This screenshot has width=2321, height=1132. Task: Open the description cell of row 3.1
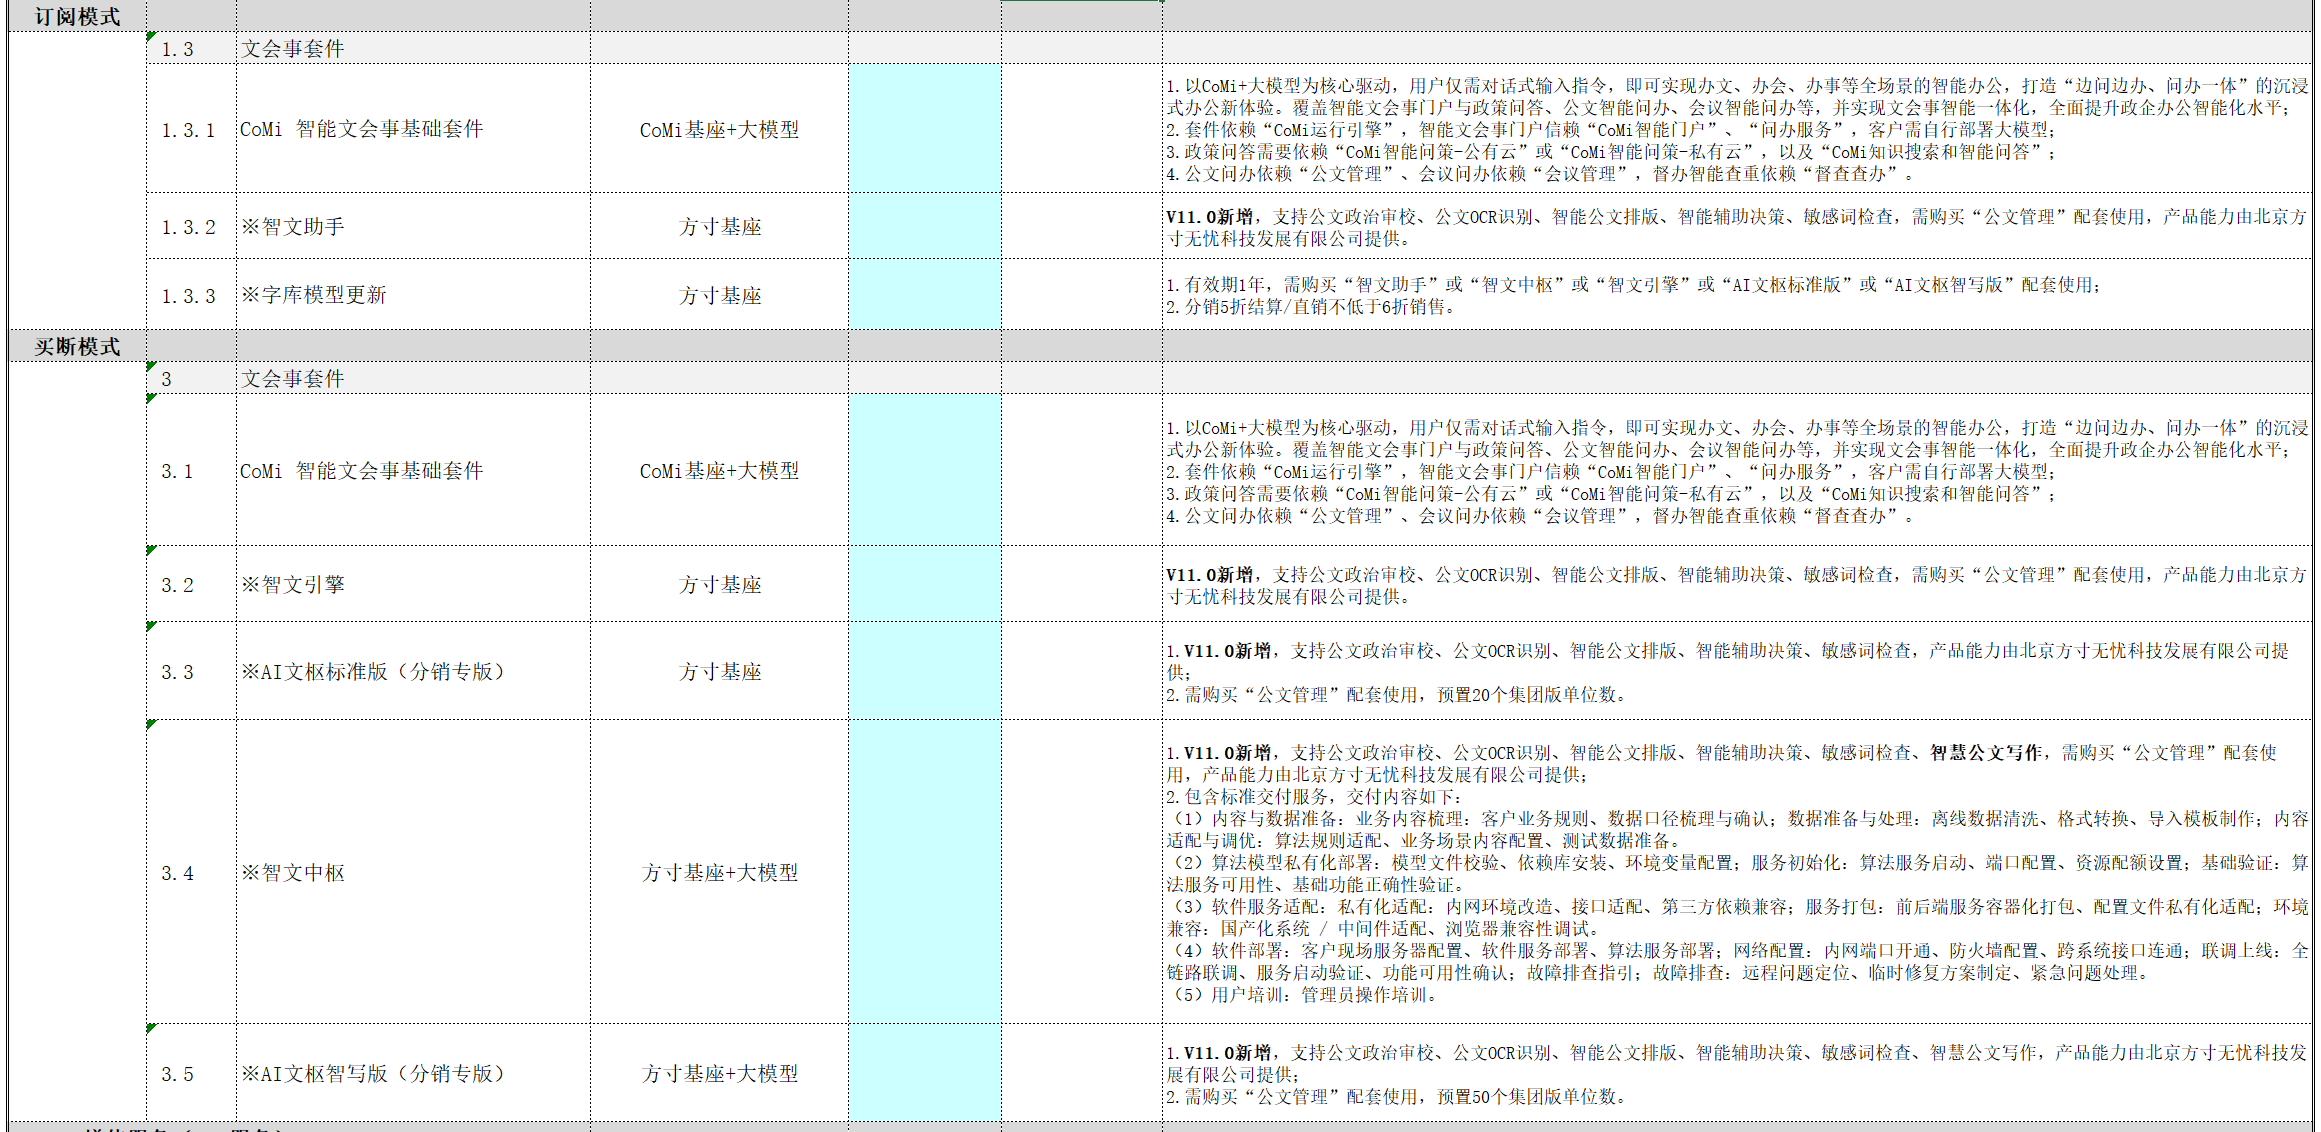[1737, 471]
